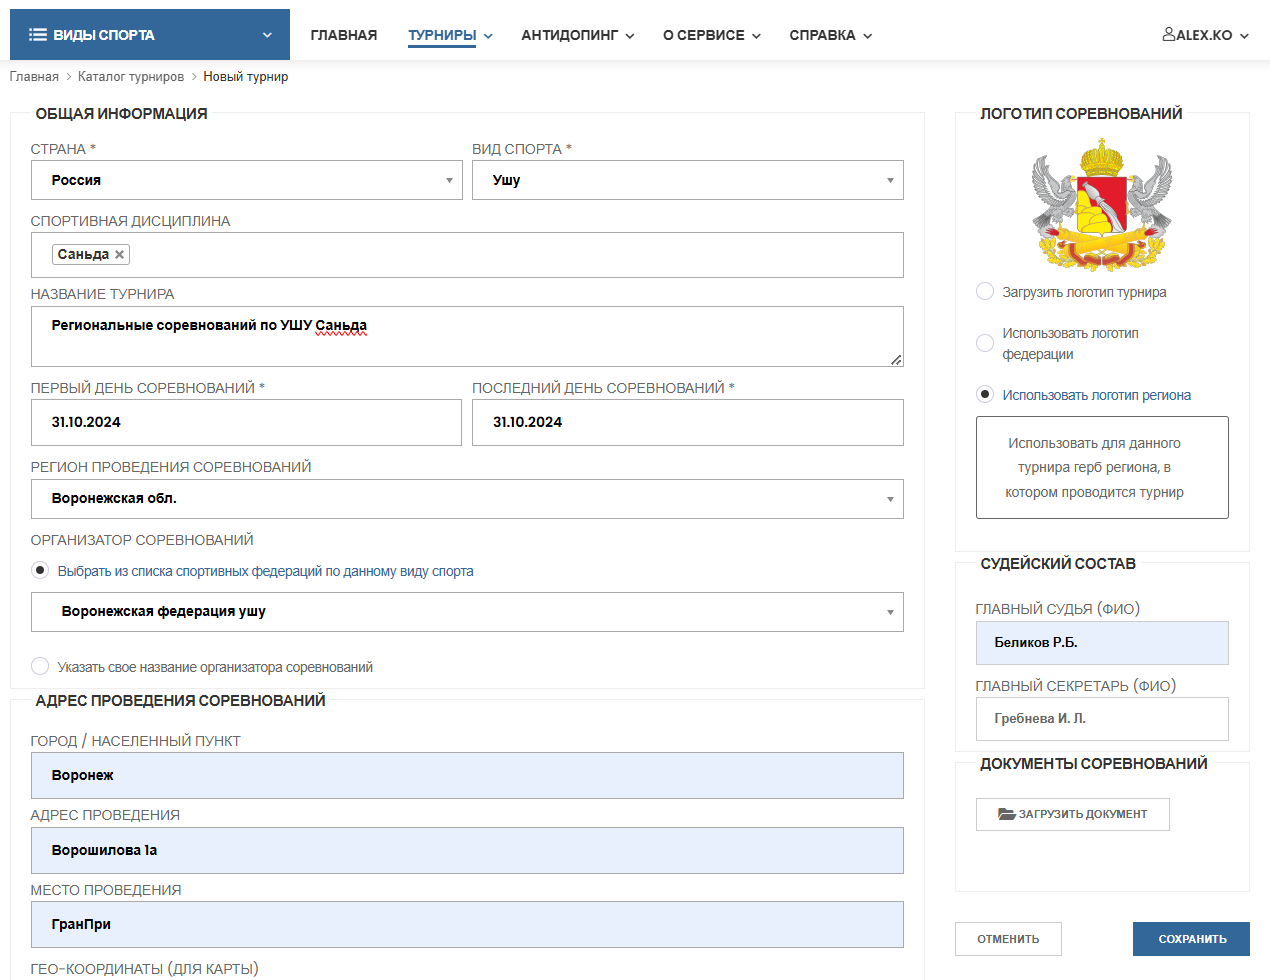Click the СОХРАНИТЬ button
Image resolution: width=1270 pixels, height=980 pixels.
tap(1191, 939)
